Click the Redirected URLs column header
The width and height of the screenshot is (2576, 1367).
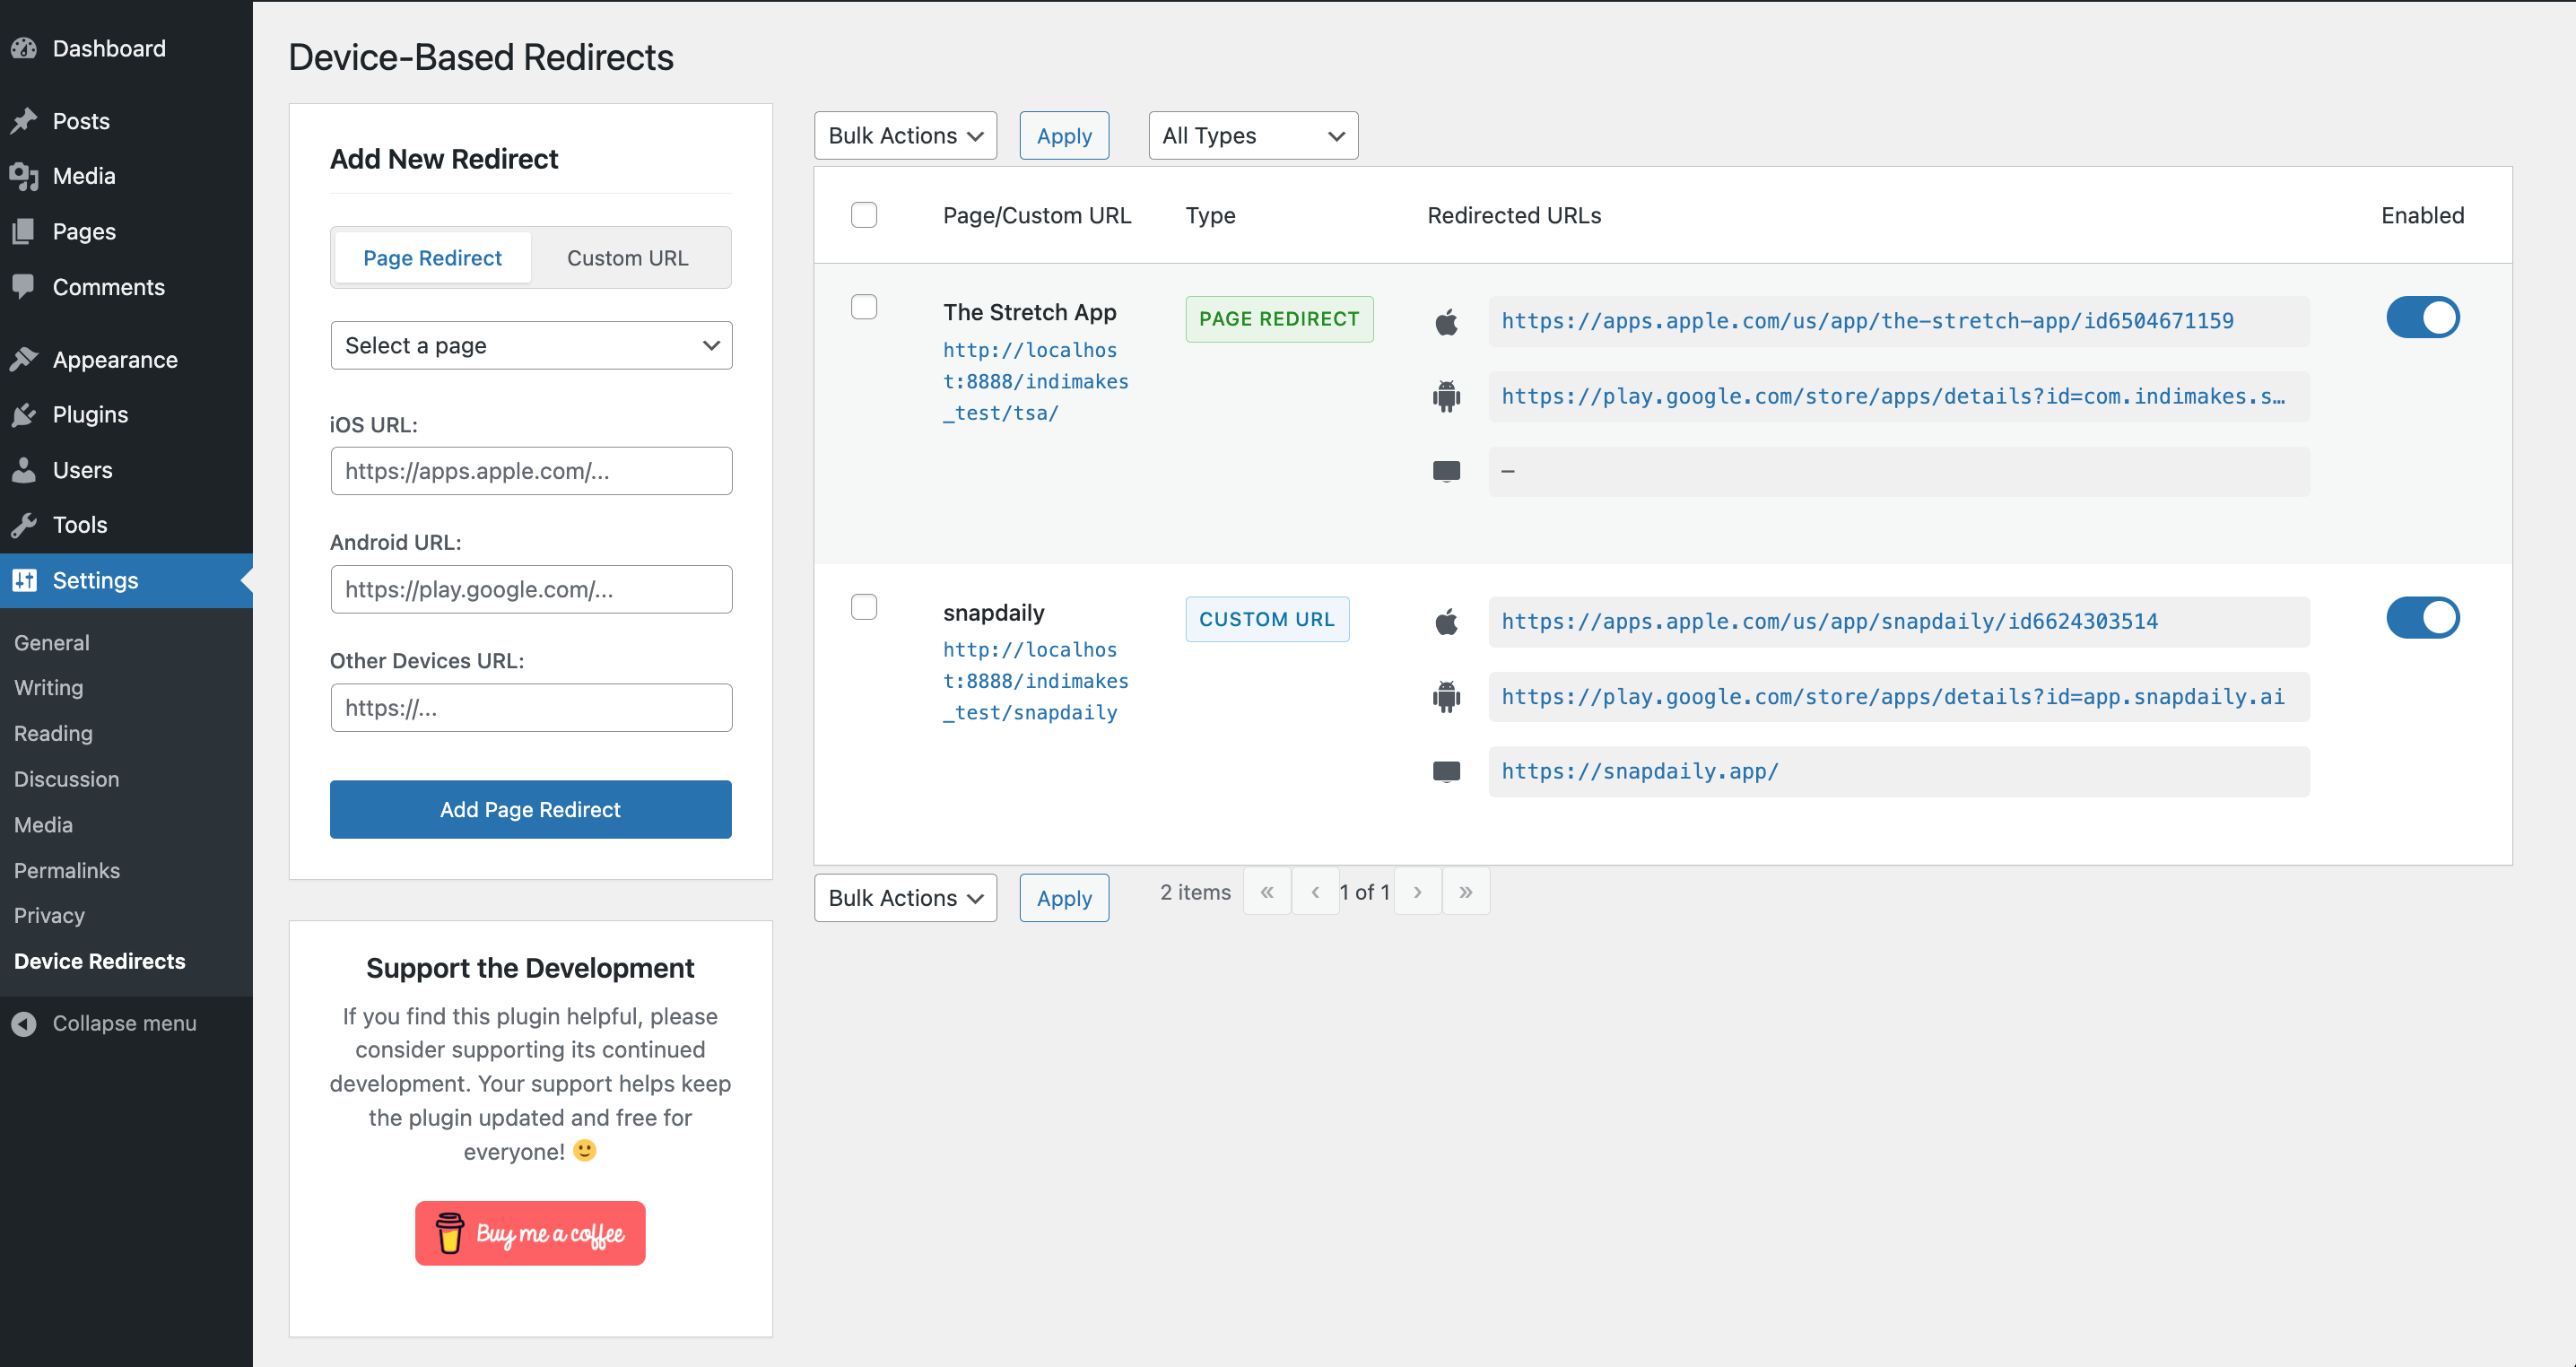pos(1514,215)
